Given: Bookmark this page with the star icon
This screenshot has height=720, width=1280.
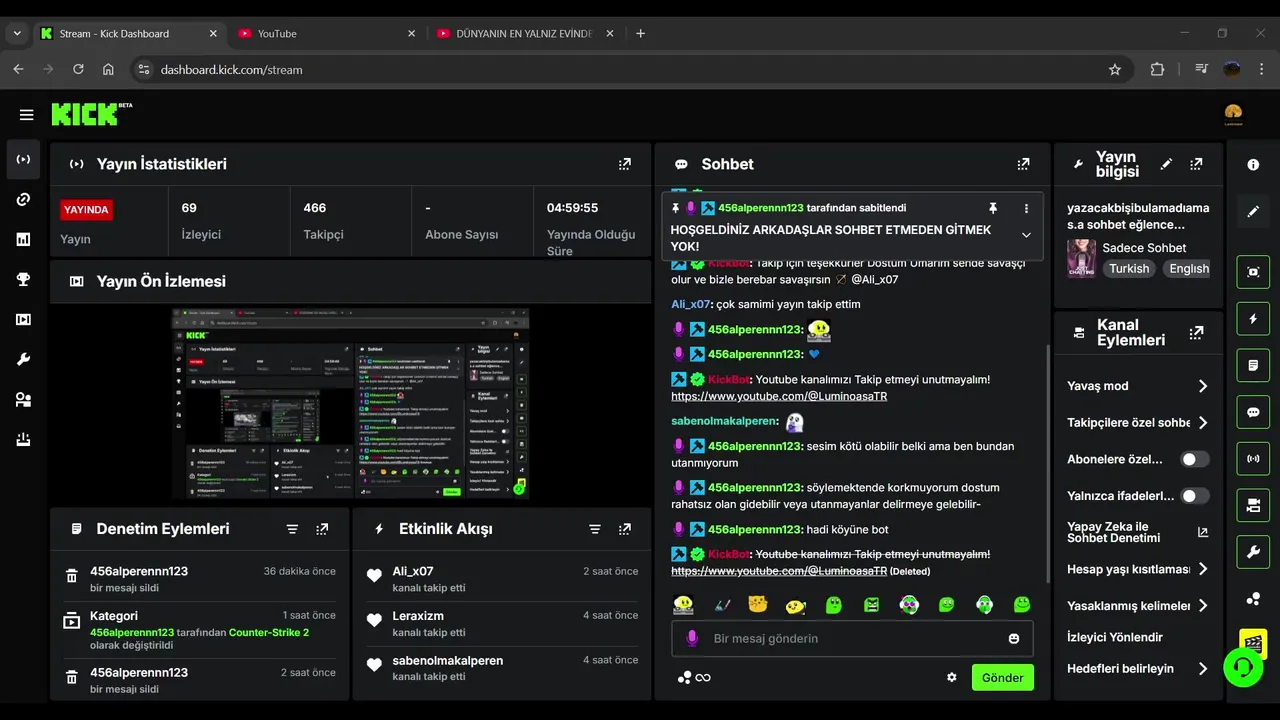Looking at the screenshot, I should 1115,69.
